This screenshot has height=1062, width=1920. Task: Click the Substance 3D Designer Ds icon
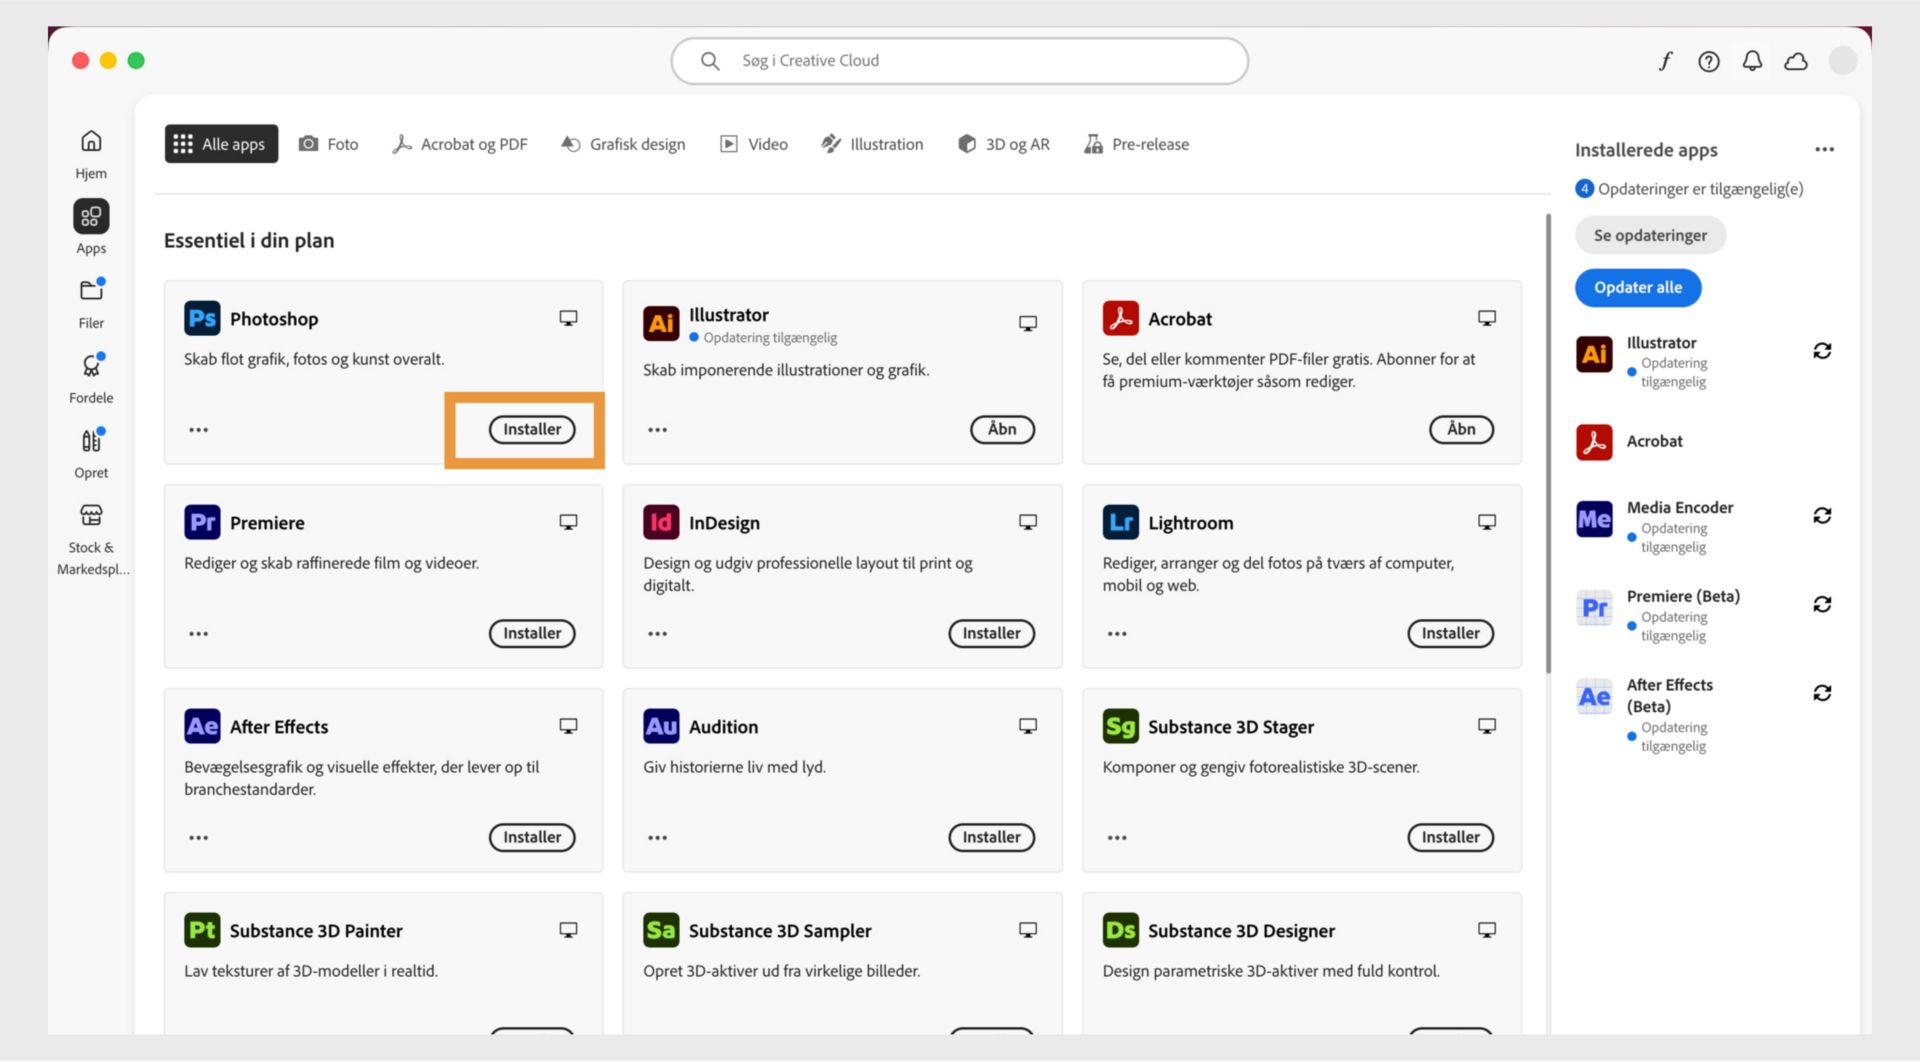pyautogui.click(x=1120, y=930)
